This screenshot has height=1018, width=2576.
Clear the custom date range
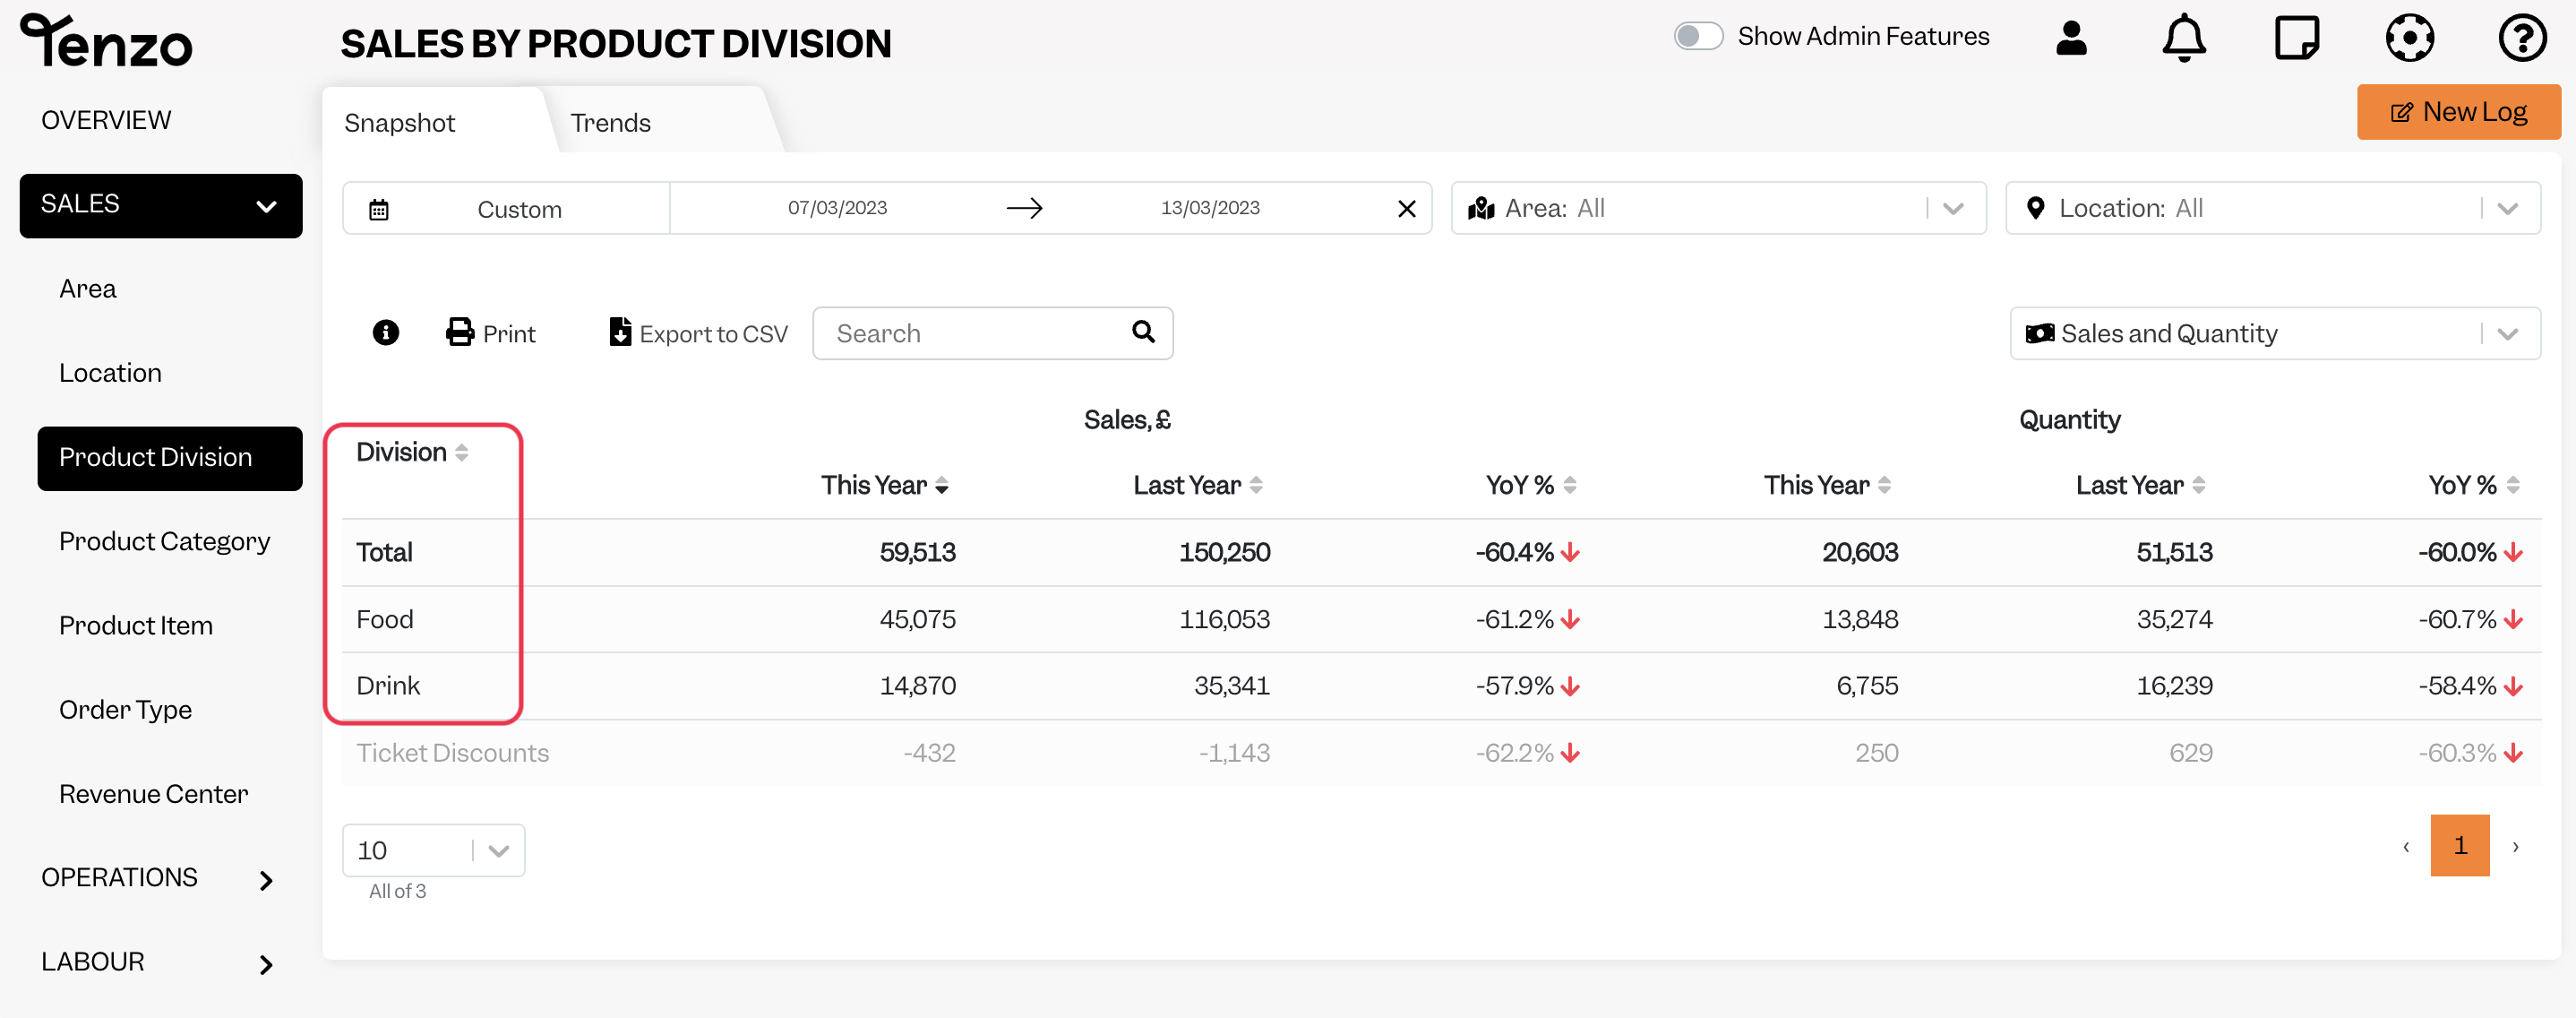pos(1406,208)
